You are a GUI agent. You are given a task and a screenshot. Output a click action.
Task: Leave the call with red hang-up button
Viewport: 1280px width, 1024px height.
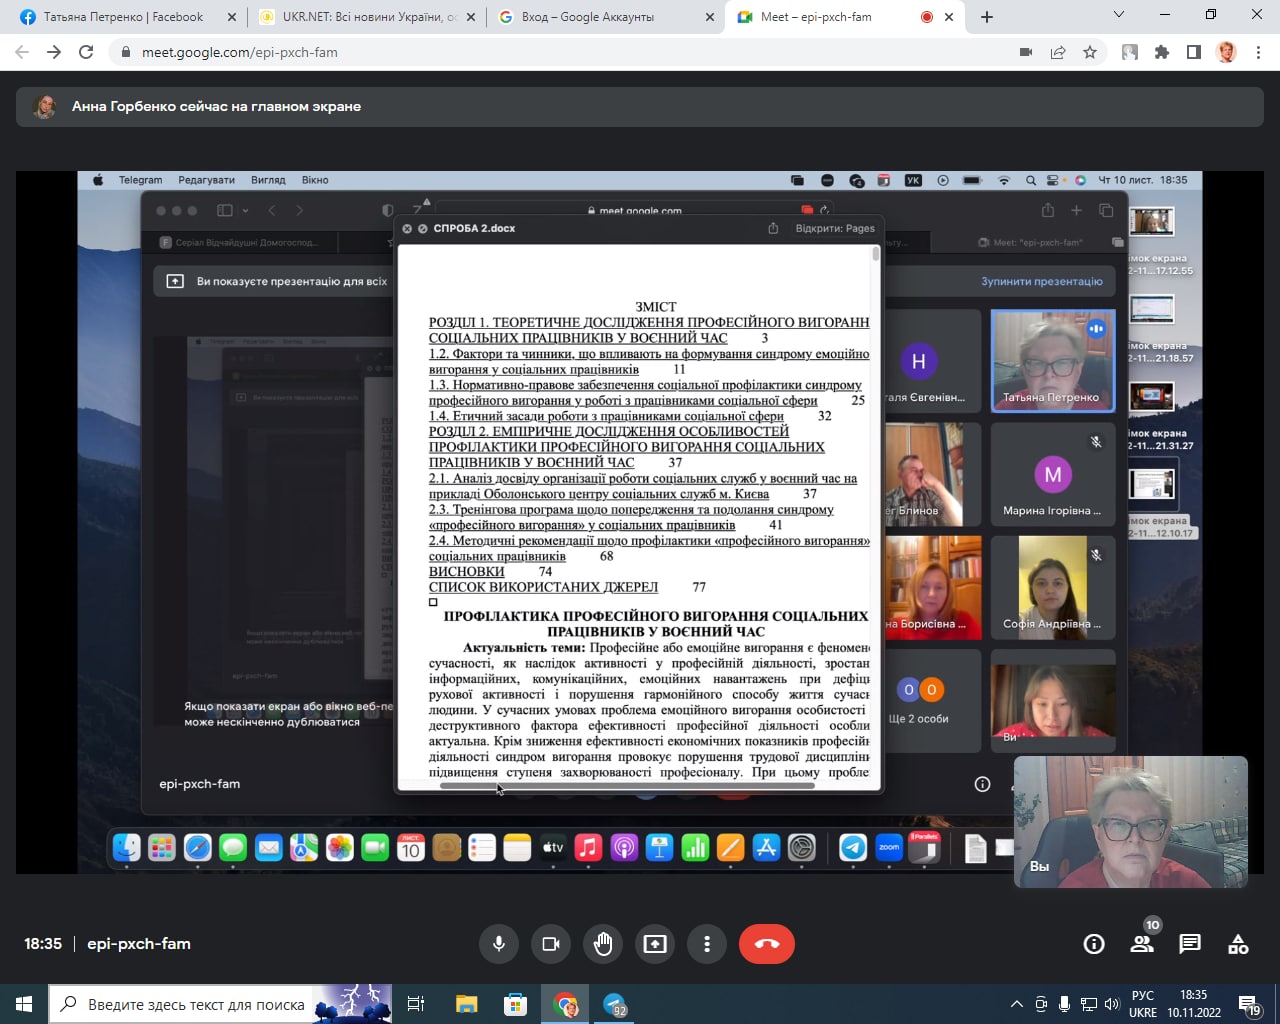pos(766,944)
